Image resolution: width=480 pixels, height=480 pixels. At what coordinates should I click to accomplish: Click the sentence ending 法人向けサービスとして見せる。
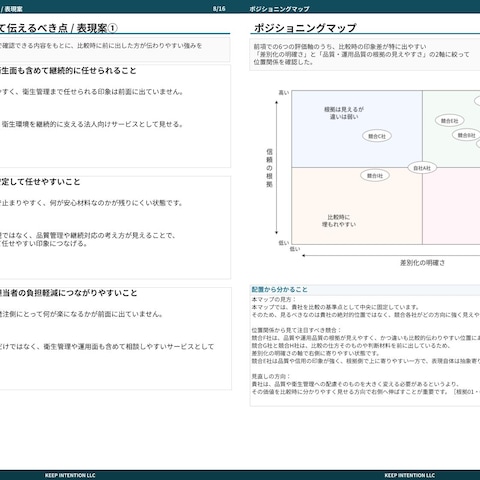(92, 124)
